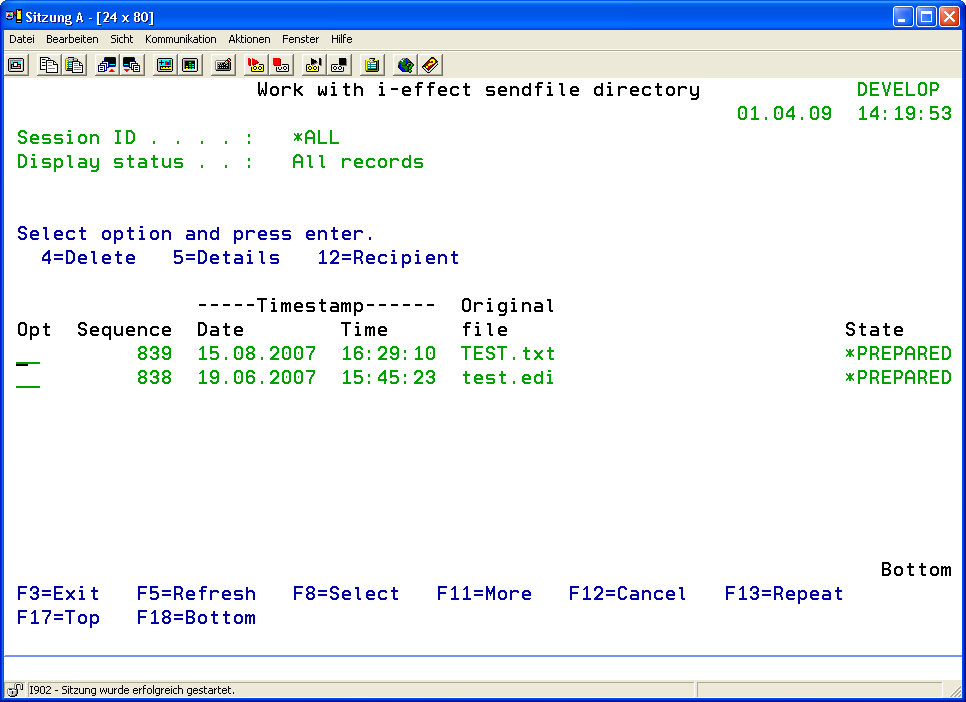The image size is (966, 702).
Task: Open the clipboard icon in the toolbar
Action: [x=372, y=65]
